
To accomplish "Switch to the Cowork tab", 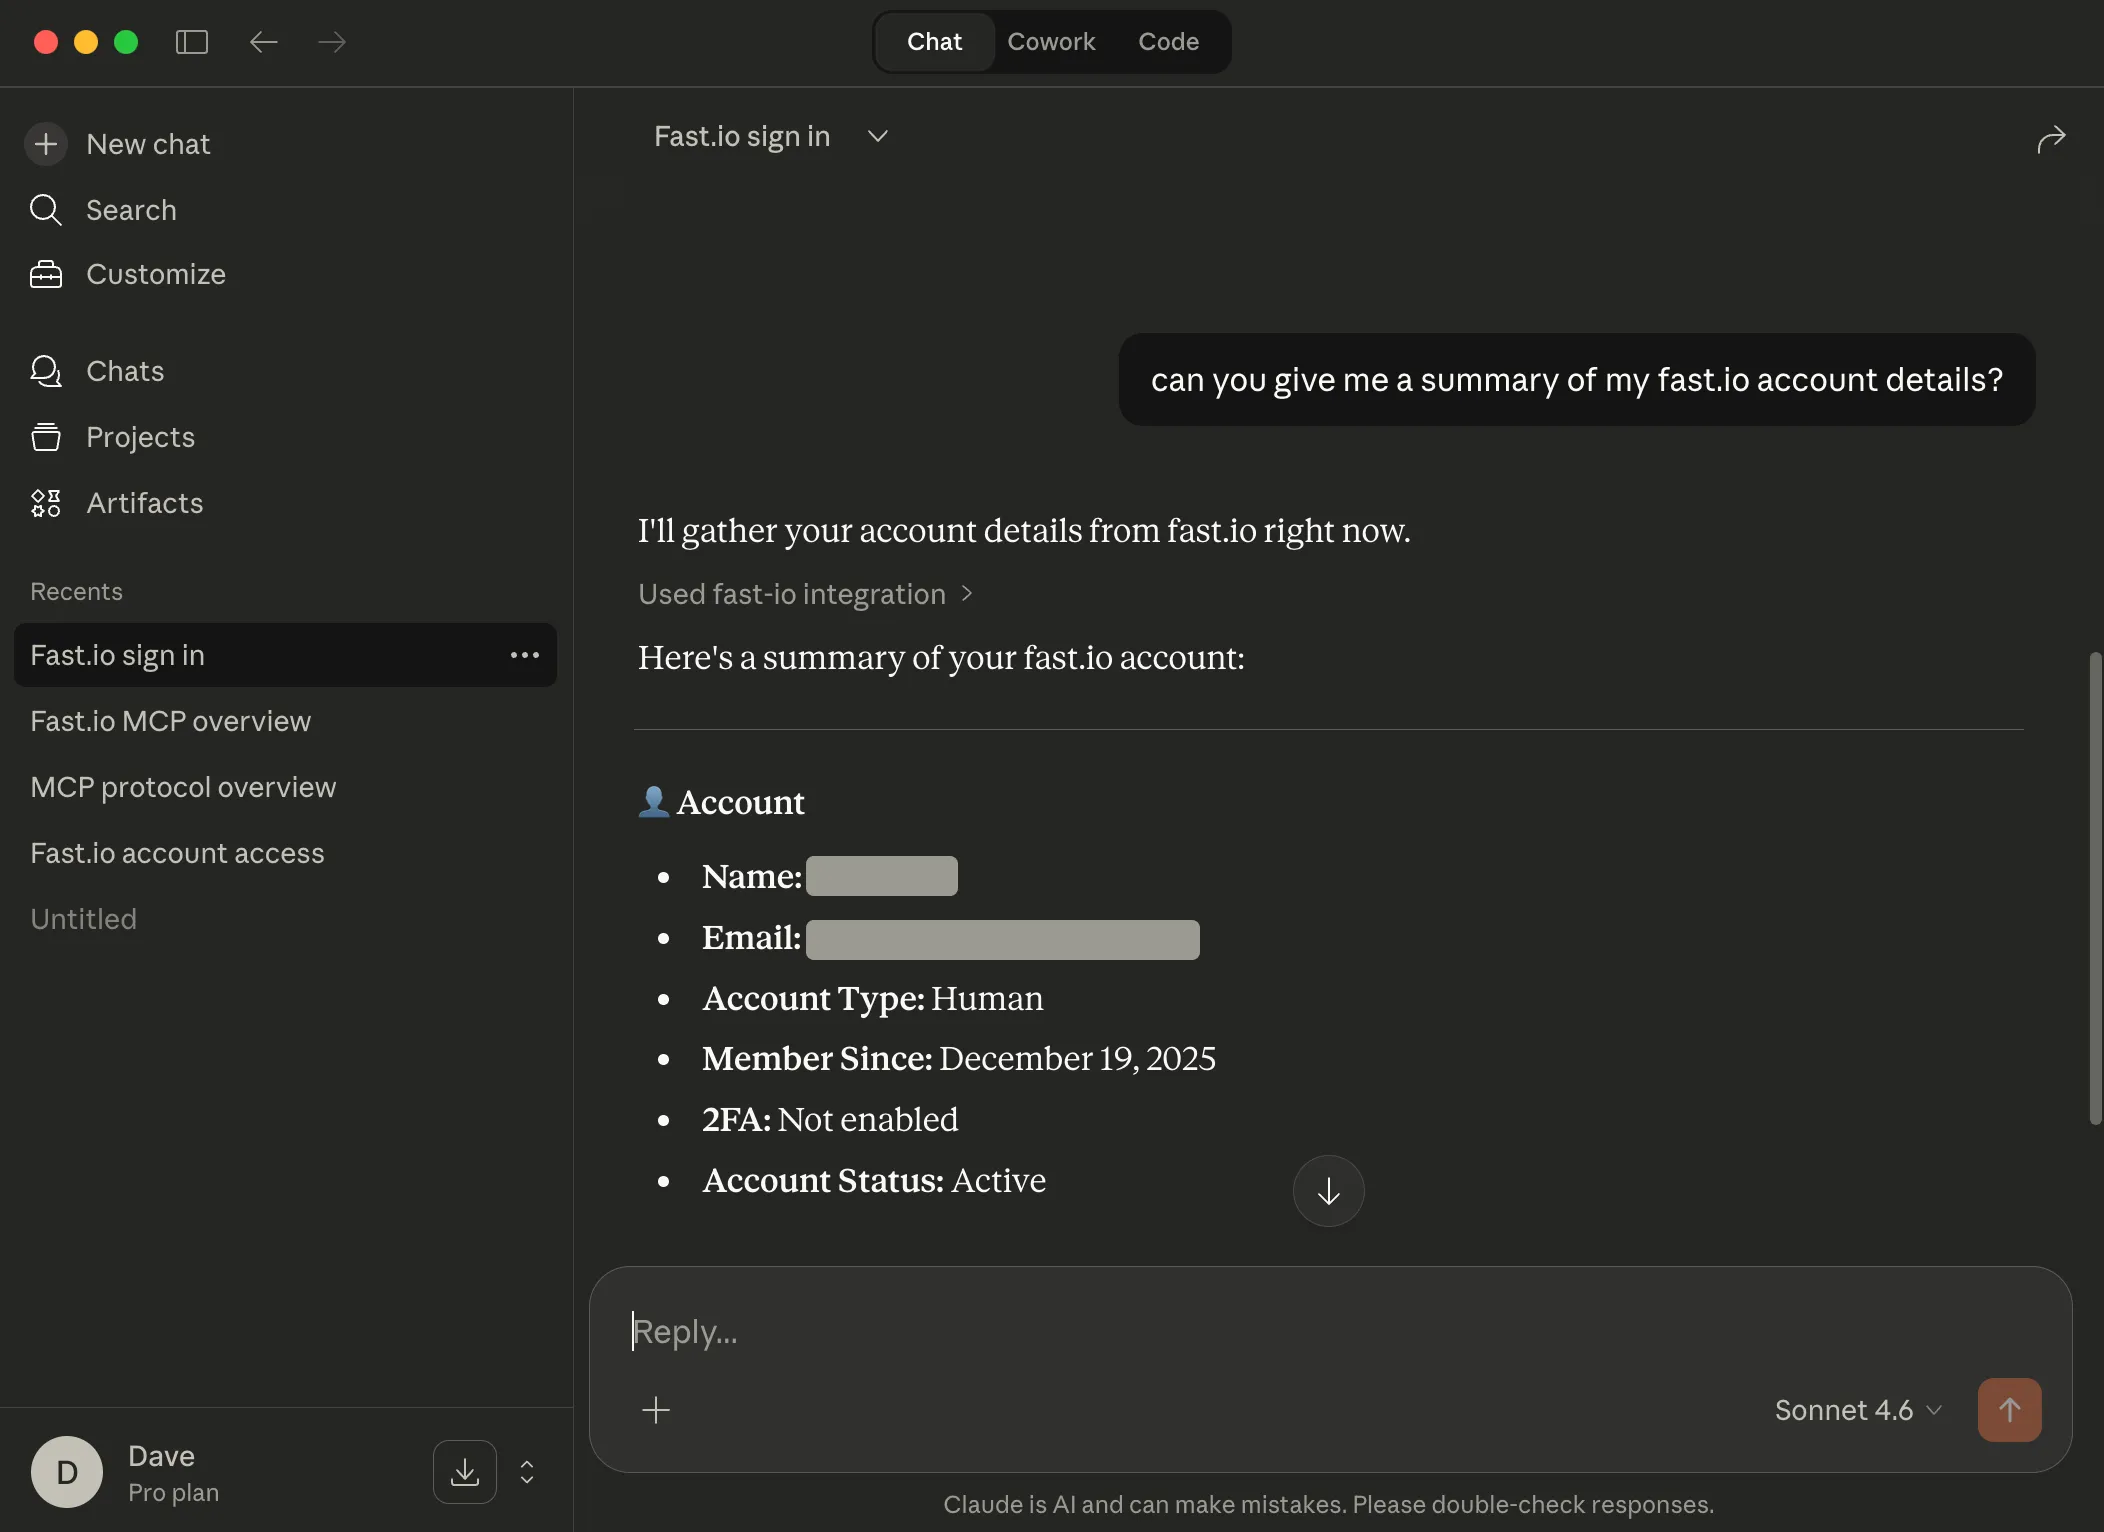I will (1052, 41).
